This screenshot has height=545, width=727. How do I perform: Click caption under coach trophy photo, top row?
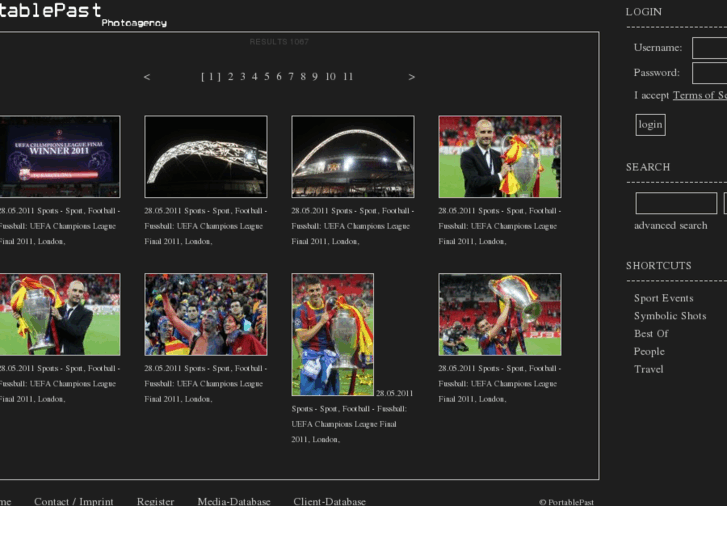499,226
